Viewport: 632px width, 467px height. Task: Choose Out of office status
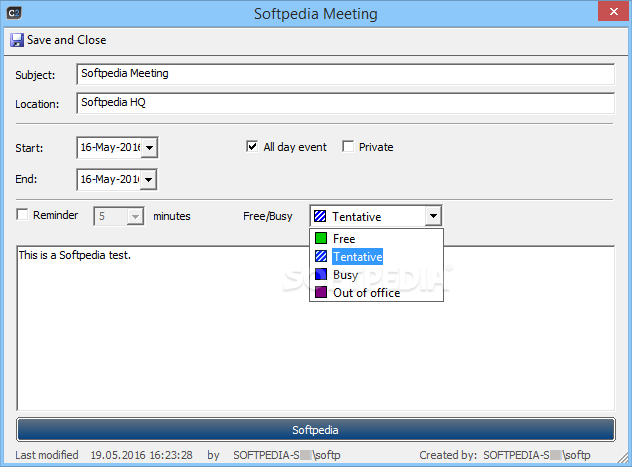tap(376, 293)
